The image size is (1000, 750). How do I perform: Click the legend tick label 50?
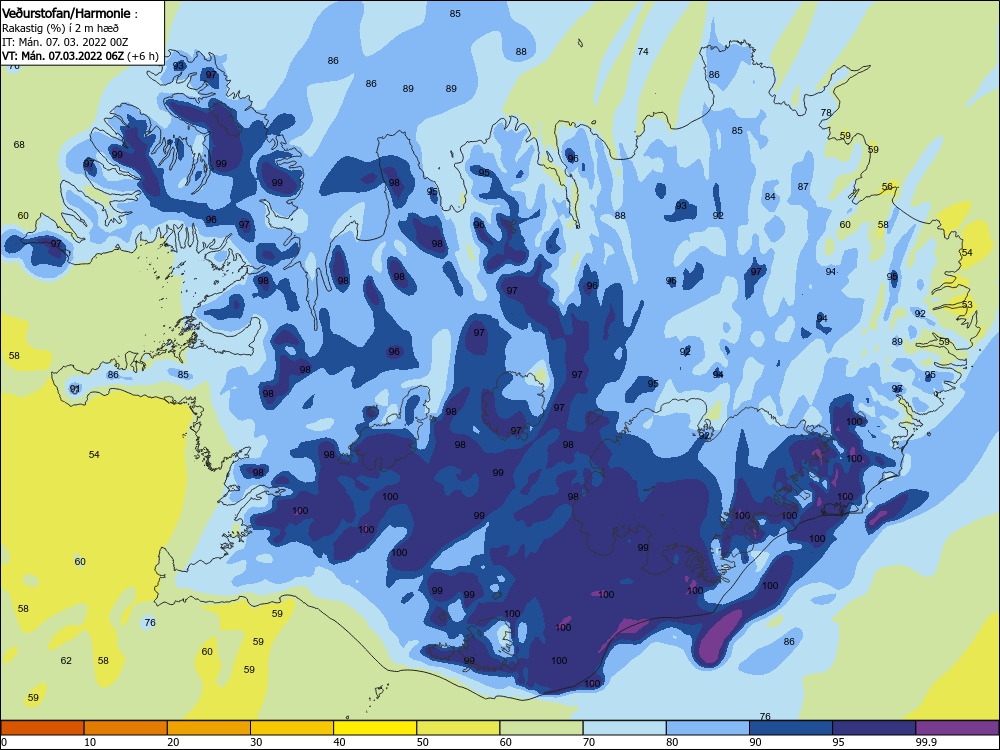423,742
